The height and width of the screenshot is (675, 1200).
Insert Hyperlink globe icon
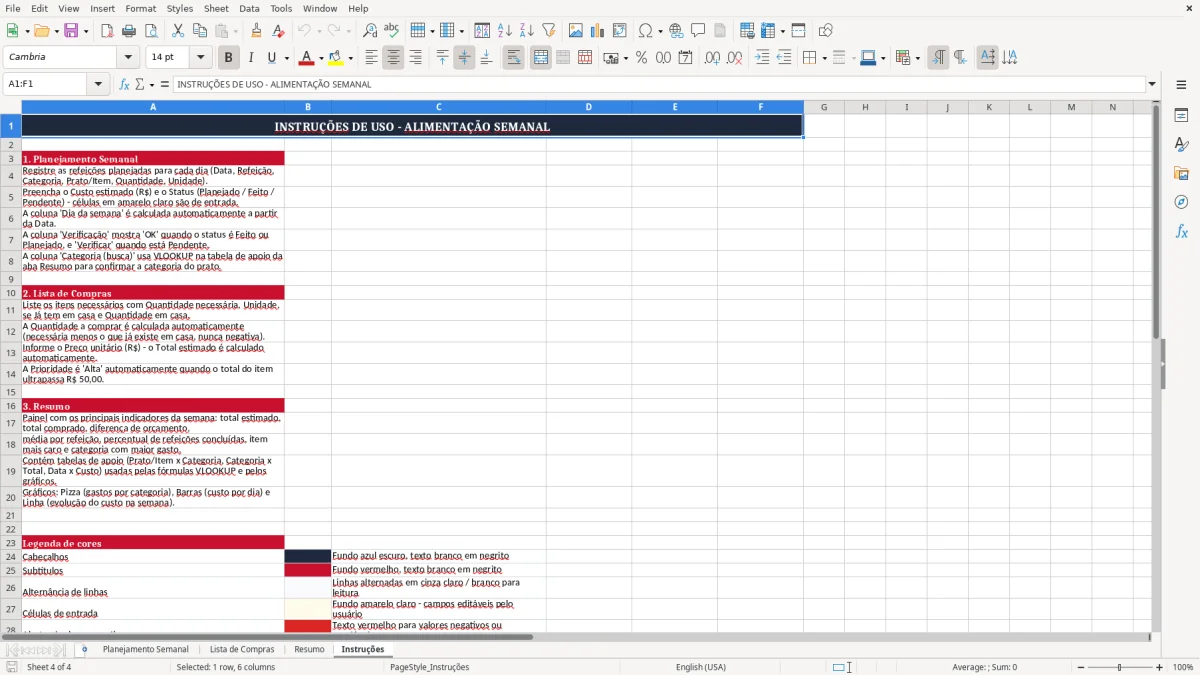676,31
